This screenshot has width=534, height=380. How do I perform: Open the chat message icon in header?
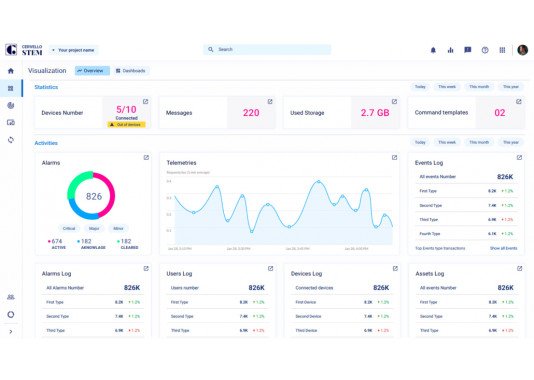tap(468, 50)
